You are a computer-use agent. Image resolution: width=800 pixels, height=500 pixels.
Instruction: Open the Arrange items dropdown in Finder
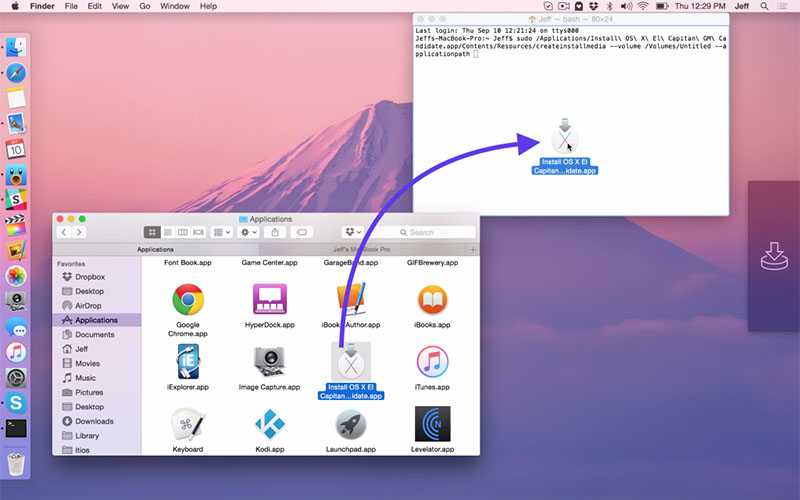pos(222,232)
